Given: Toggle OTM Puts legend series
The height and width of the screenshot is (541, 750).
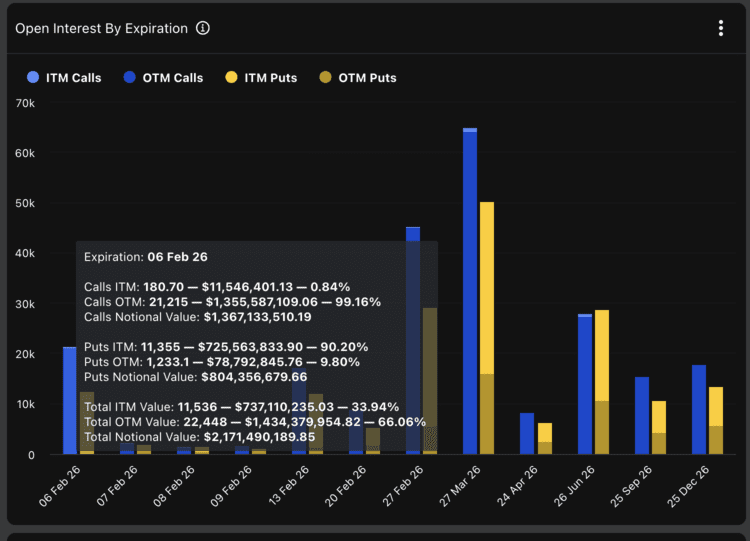Looking at the screenshot, I should [x=360, y=78].
